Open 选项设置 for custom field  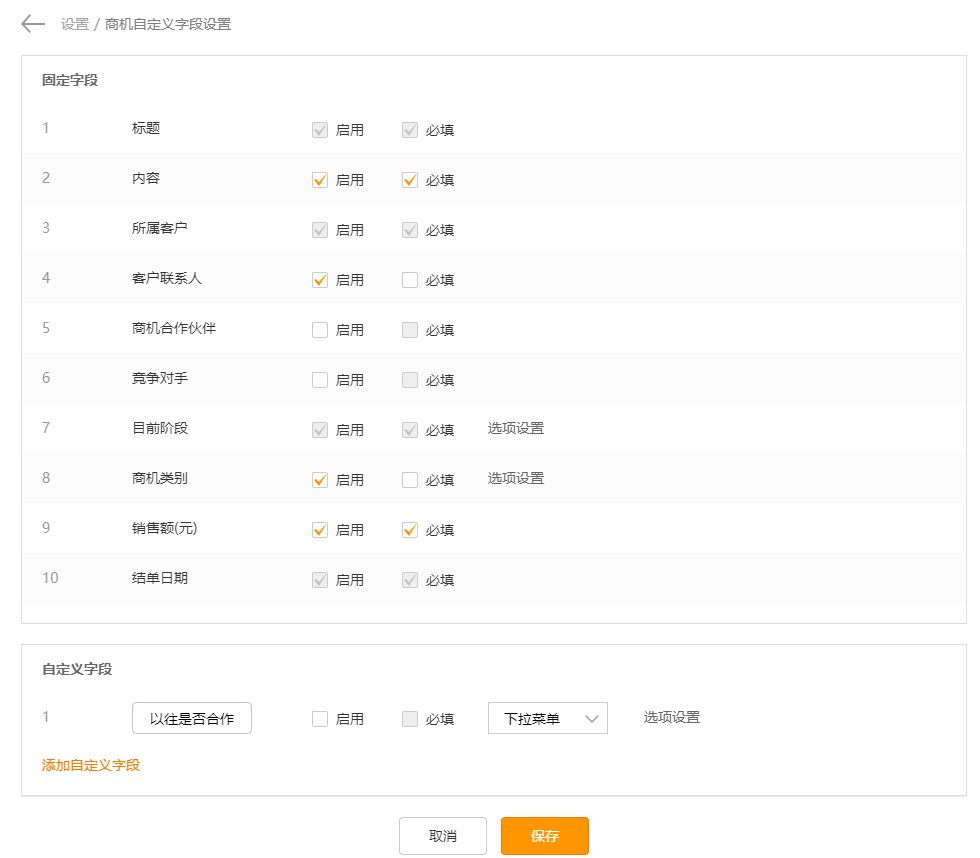point(672,717)
